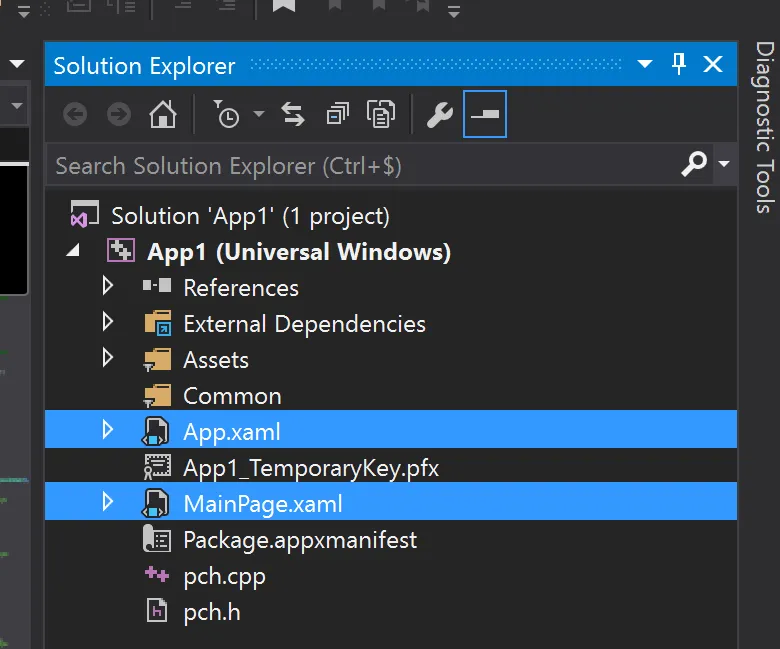Select the pch.cpp file
Screen dimensions: 780x649
224,576
